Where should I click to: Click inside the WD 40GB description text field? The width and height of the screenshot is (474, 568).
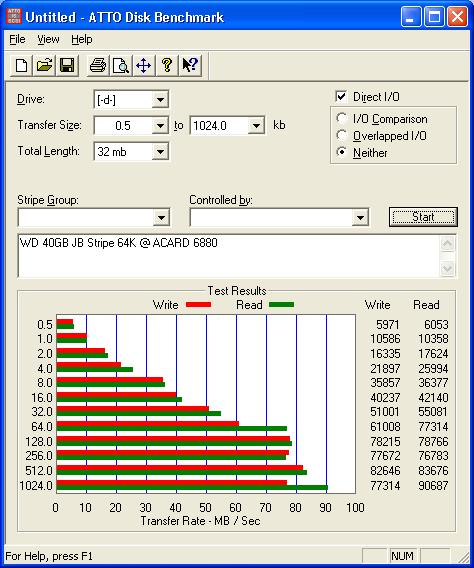(x=229, y=256)
